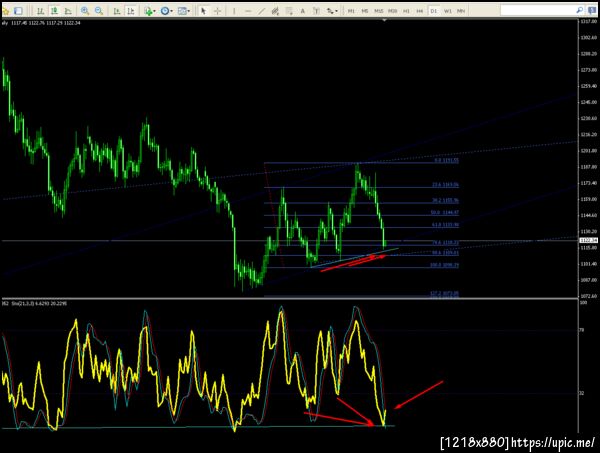
Task: Switch timeframe to H4
Action: [420, 11]
